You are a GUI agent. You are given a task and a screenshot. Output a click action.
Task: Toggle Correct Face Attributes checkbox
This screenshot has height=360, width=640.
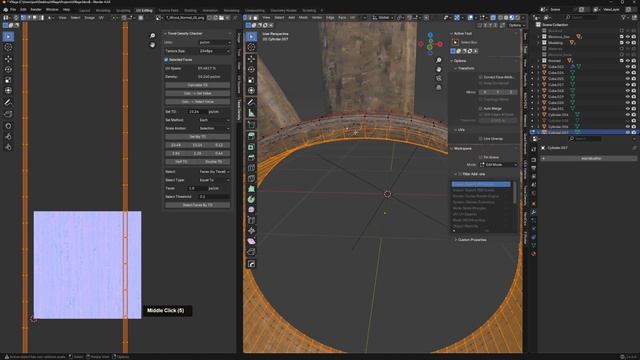[x=481, y=77]
